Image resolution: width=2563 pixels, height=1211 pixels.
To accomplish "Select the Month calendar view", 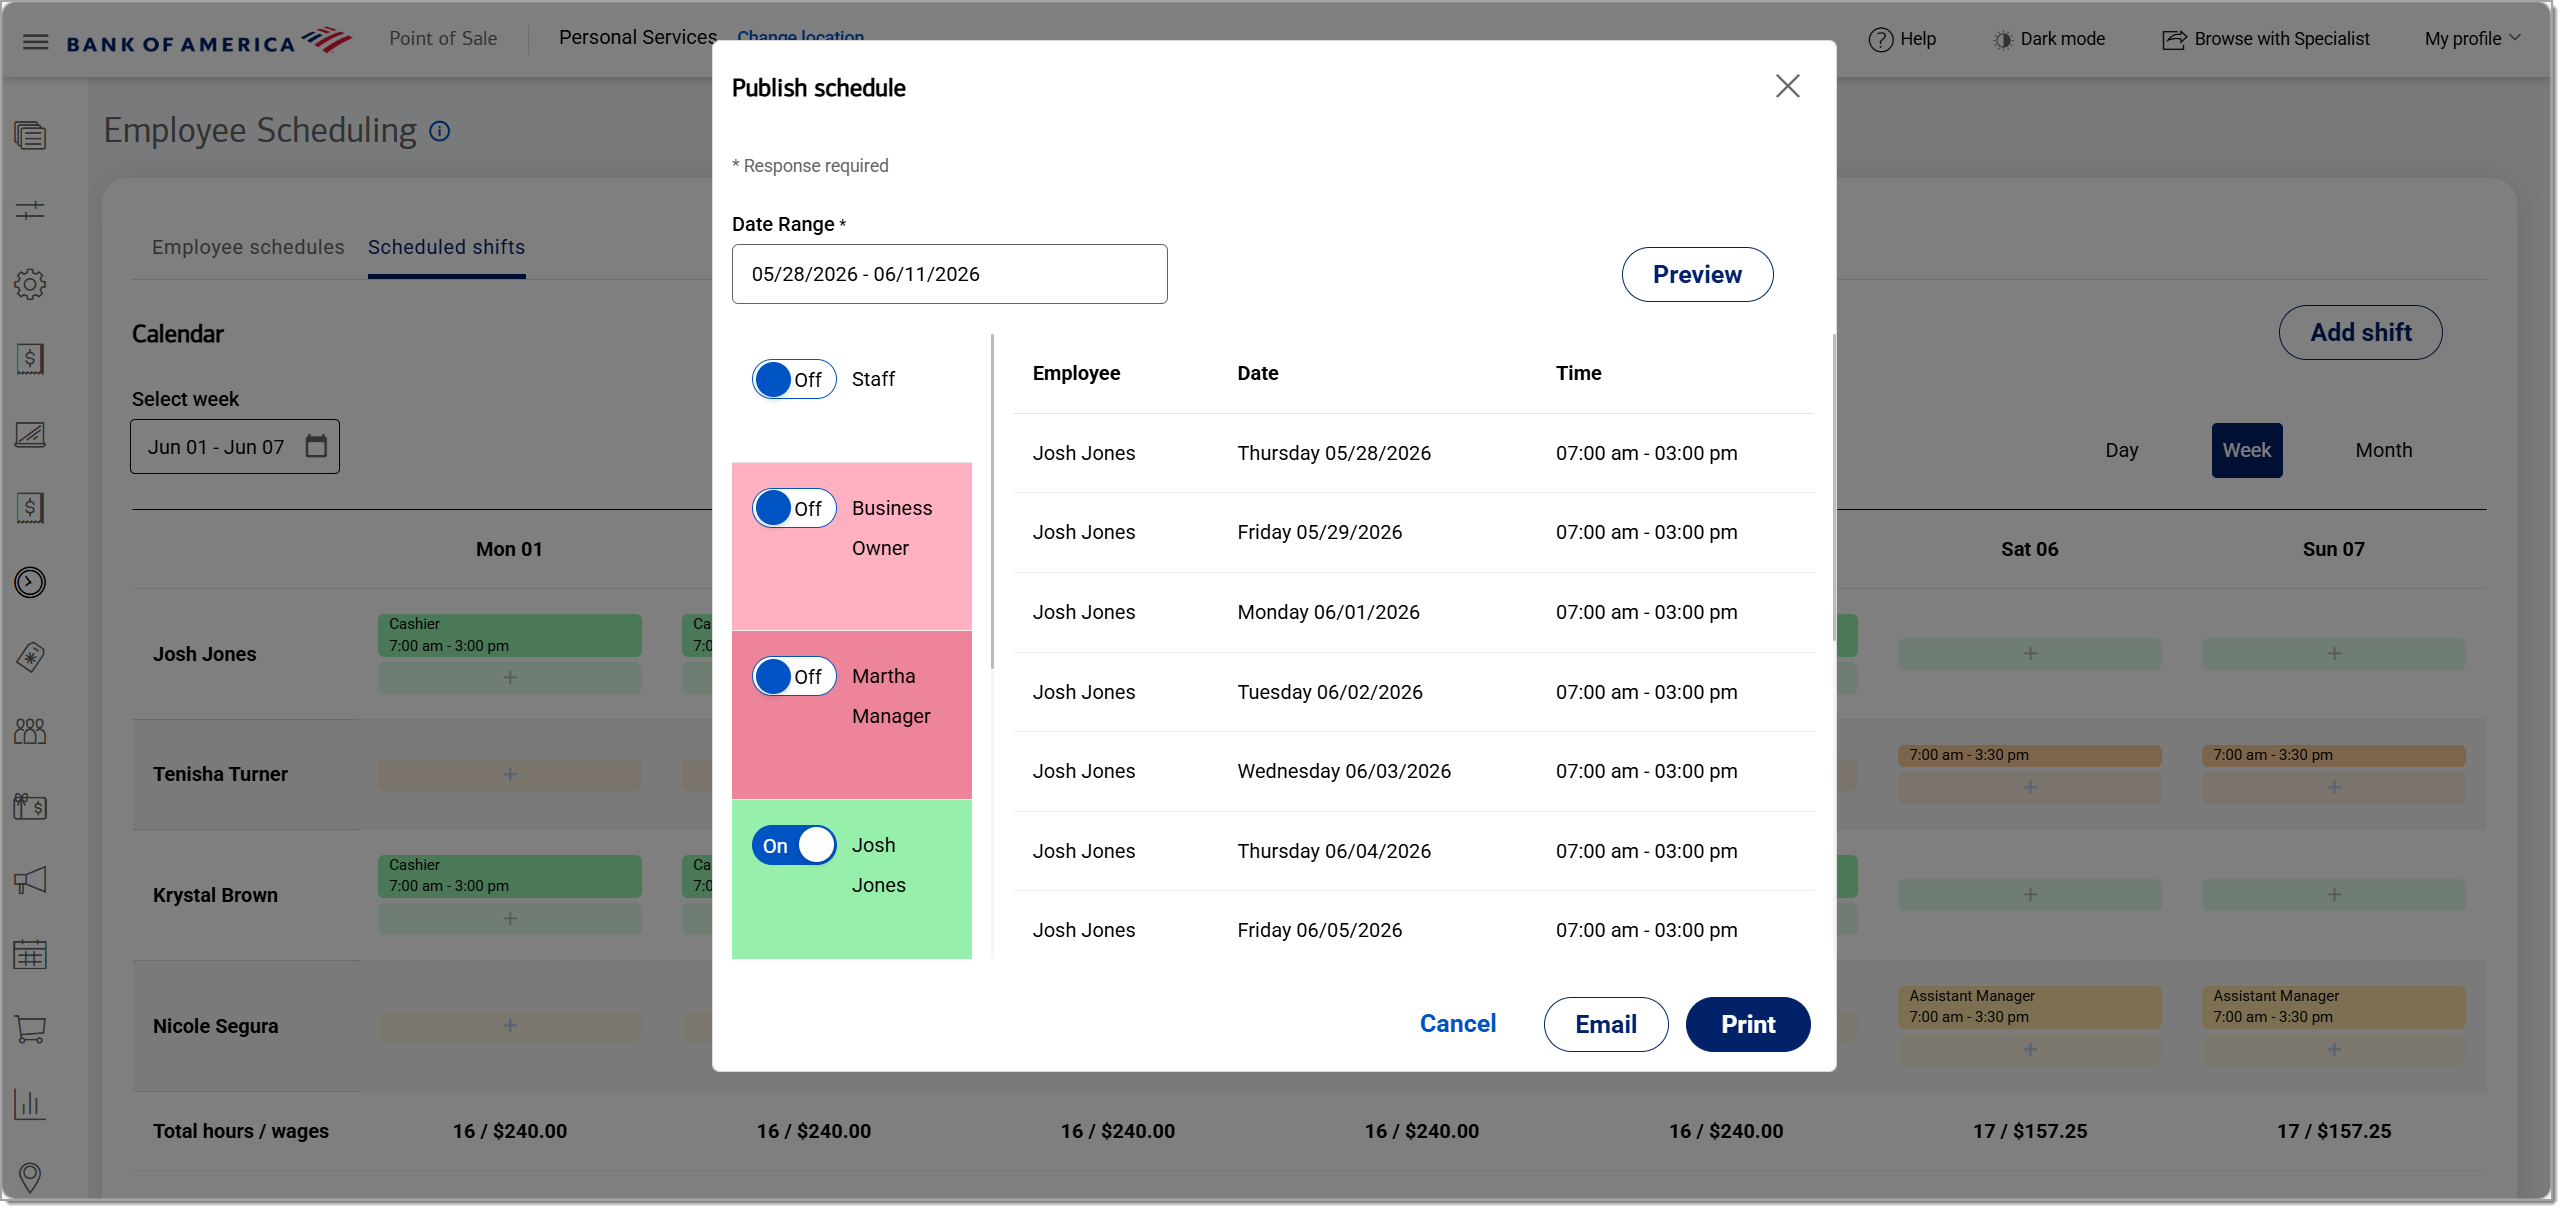I will 2383,450.
